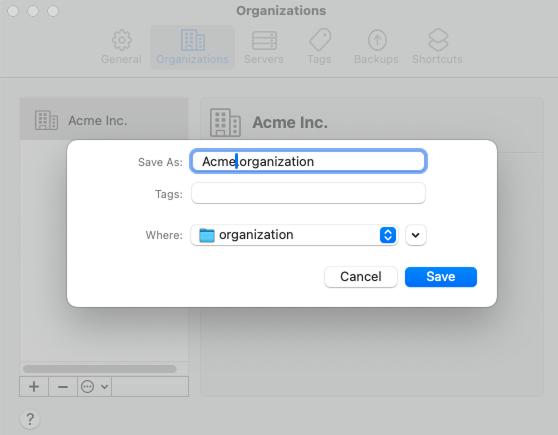Open the more actions ellipsis menu

point(94,386)
